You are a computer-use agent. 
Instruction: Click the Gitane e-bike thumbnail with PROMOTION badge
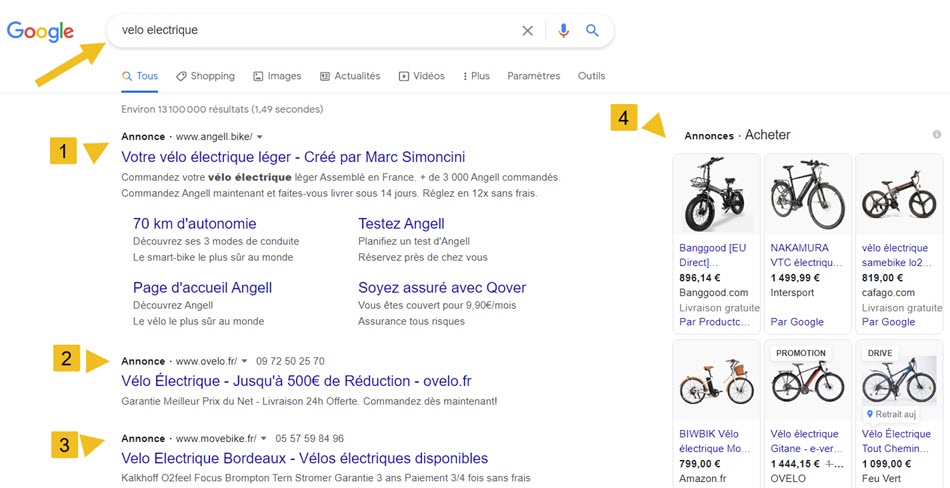(808, 383)
